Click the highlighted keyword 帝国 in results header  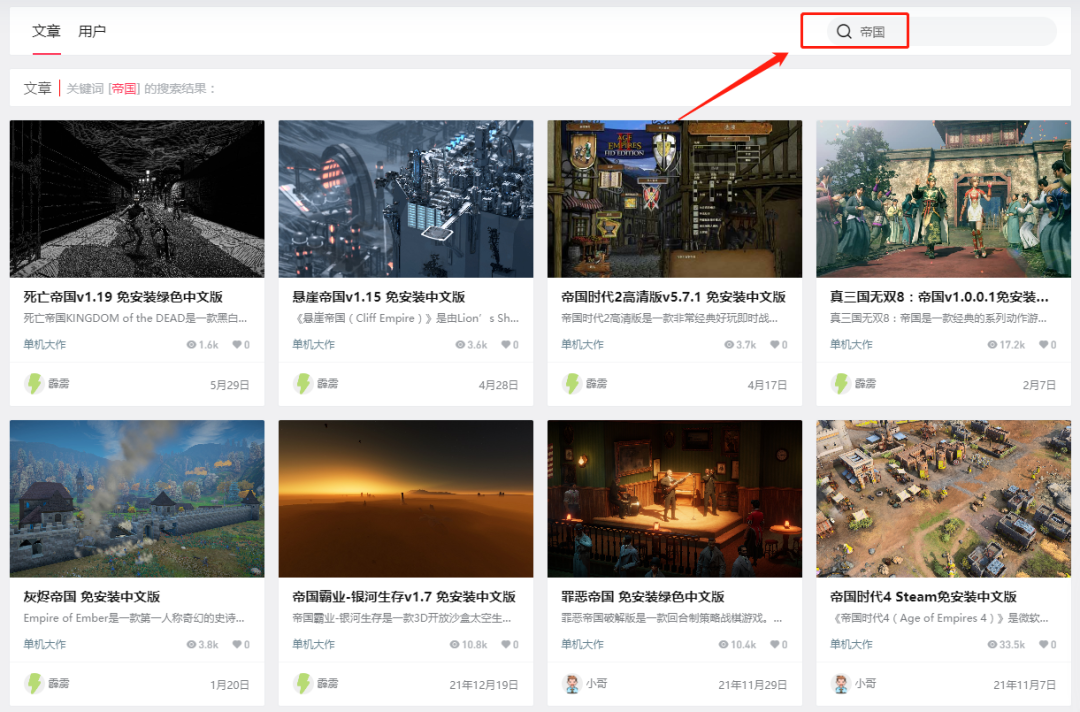(x=124, y=88)
